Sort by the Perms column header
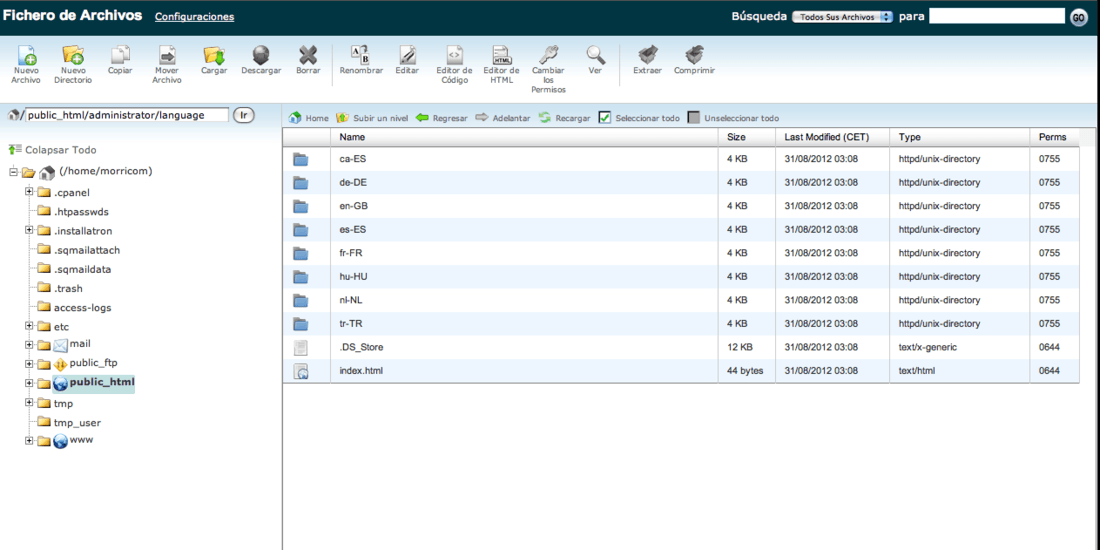 [1054, 138]
